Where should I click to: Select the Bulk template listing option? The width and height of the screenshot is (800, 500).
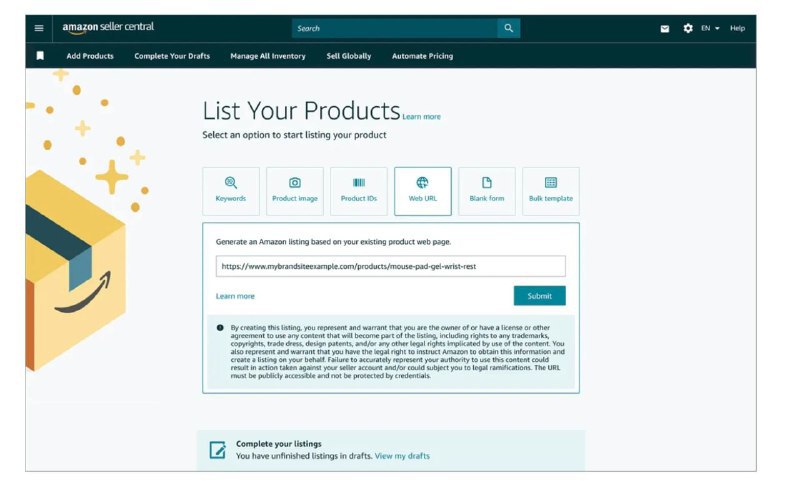[x=551, y=191]
